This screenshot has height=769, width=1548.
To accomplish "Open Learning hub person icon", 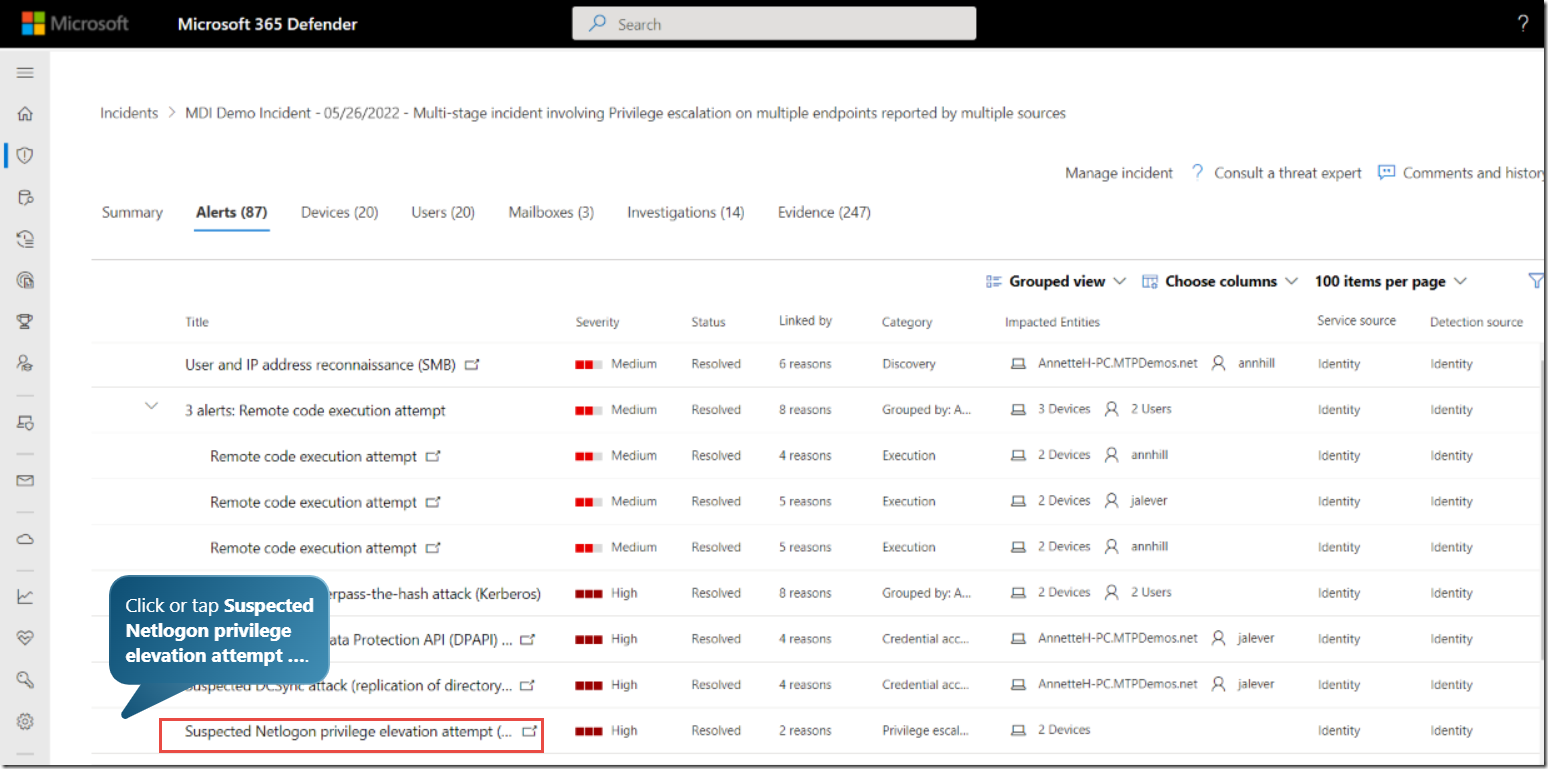I will [x=26, y=363].
